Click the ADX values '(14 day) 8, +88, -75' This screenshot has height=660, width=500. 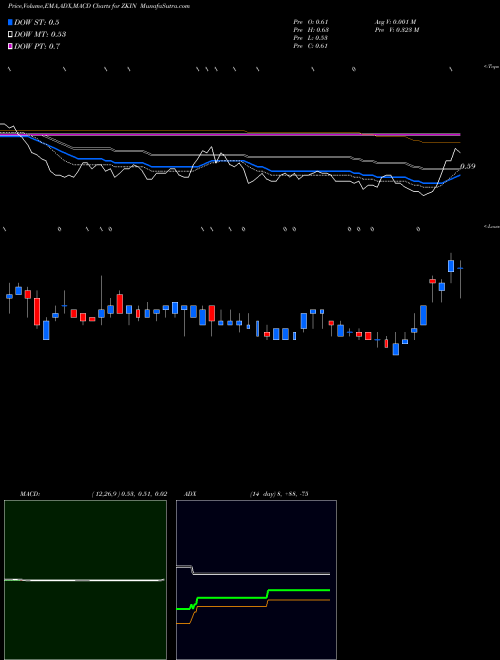tap(279, 494)
